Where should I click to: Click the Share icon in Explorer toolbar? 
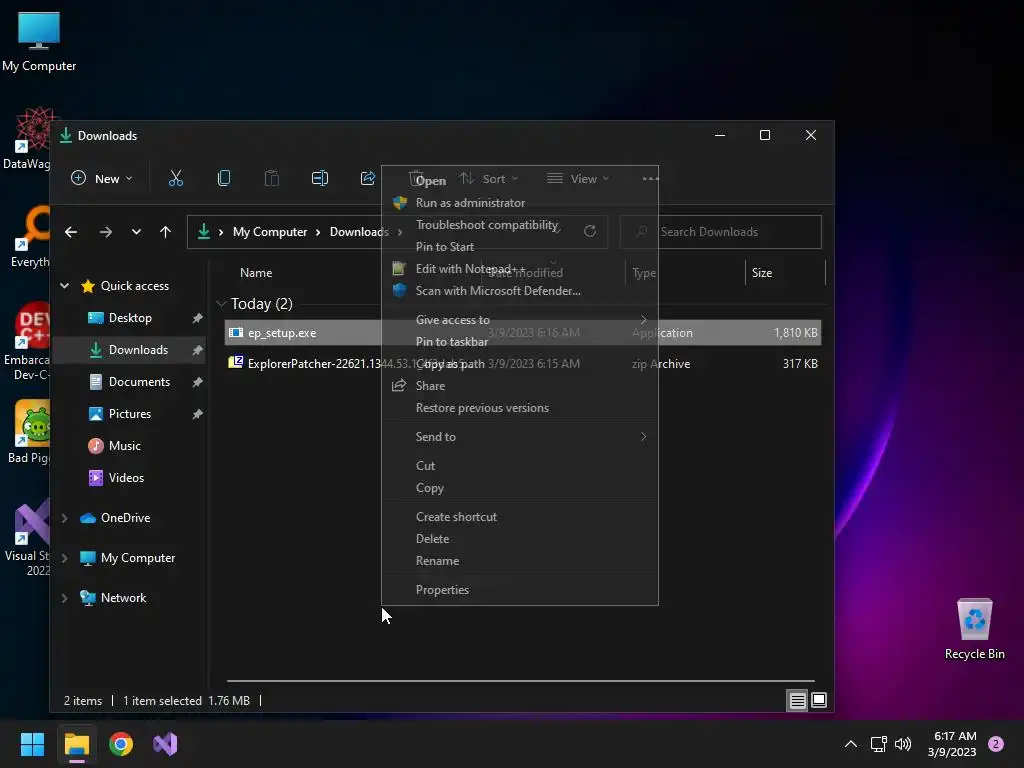[x=368, y=178]
